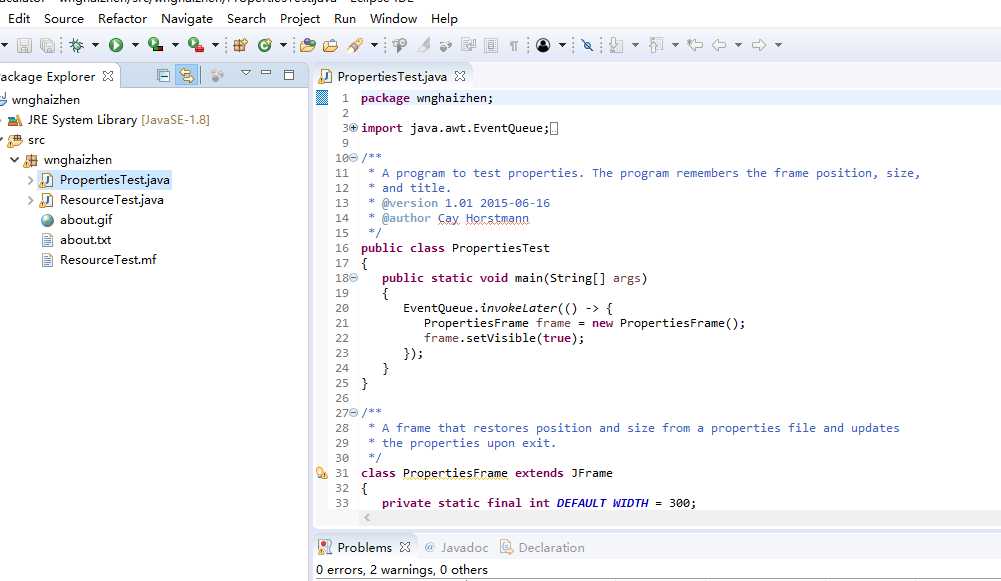Toggle Word Wrap toolbar icon
The width and height of the screenshot is (1001, 581).
[x=469, y=45]
